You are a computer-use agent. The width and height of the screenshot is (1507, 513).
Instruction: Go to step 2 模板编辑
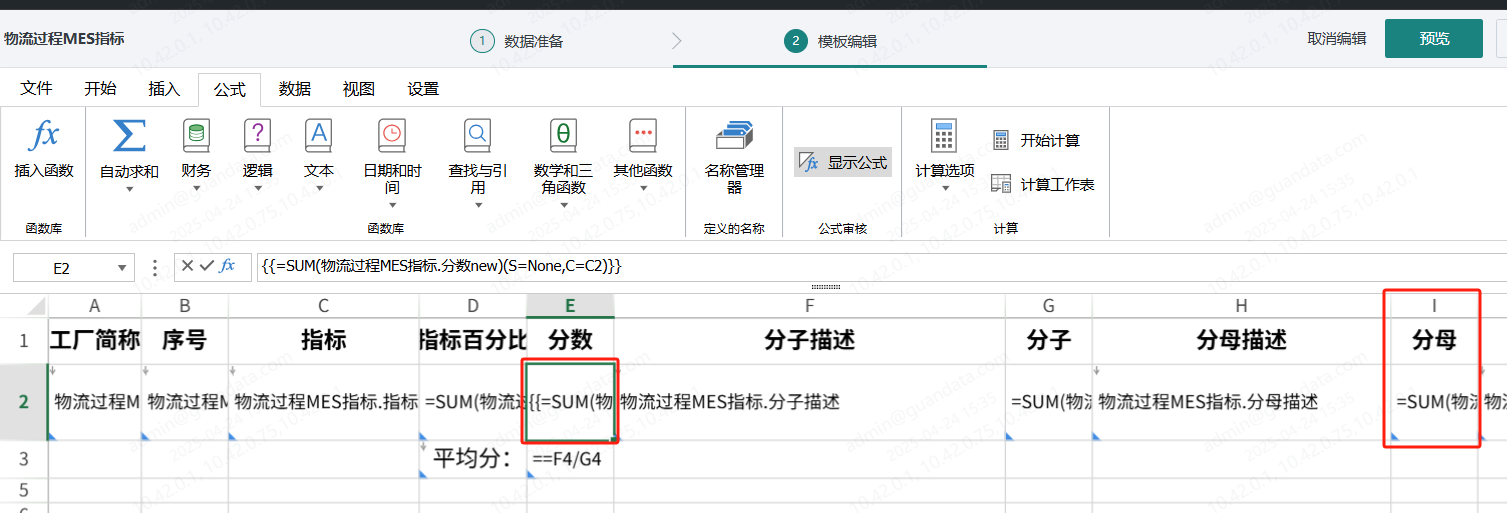[x=830, y=41]
